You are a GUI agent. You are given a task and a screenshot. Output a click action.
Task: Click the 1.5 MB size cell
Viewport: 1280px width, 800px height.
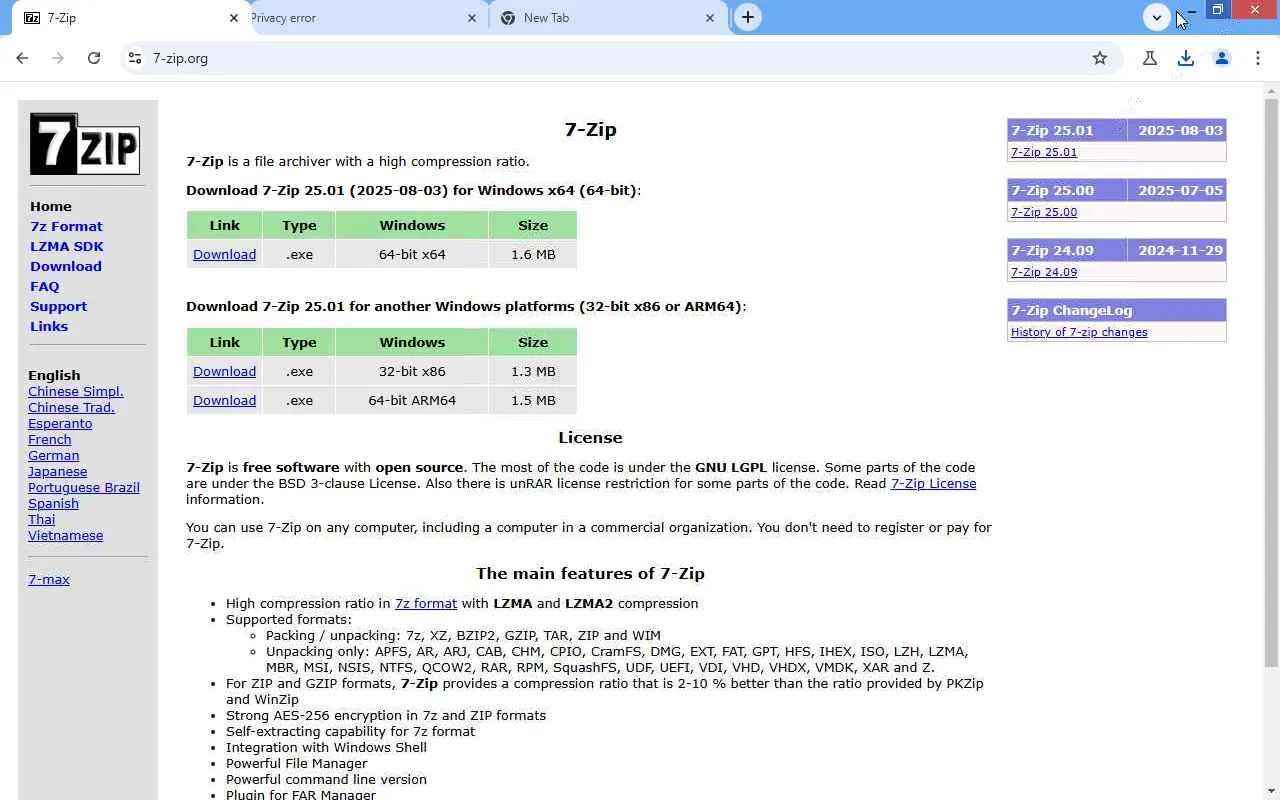coord(533,400)
